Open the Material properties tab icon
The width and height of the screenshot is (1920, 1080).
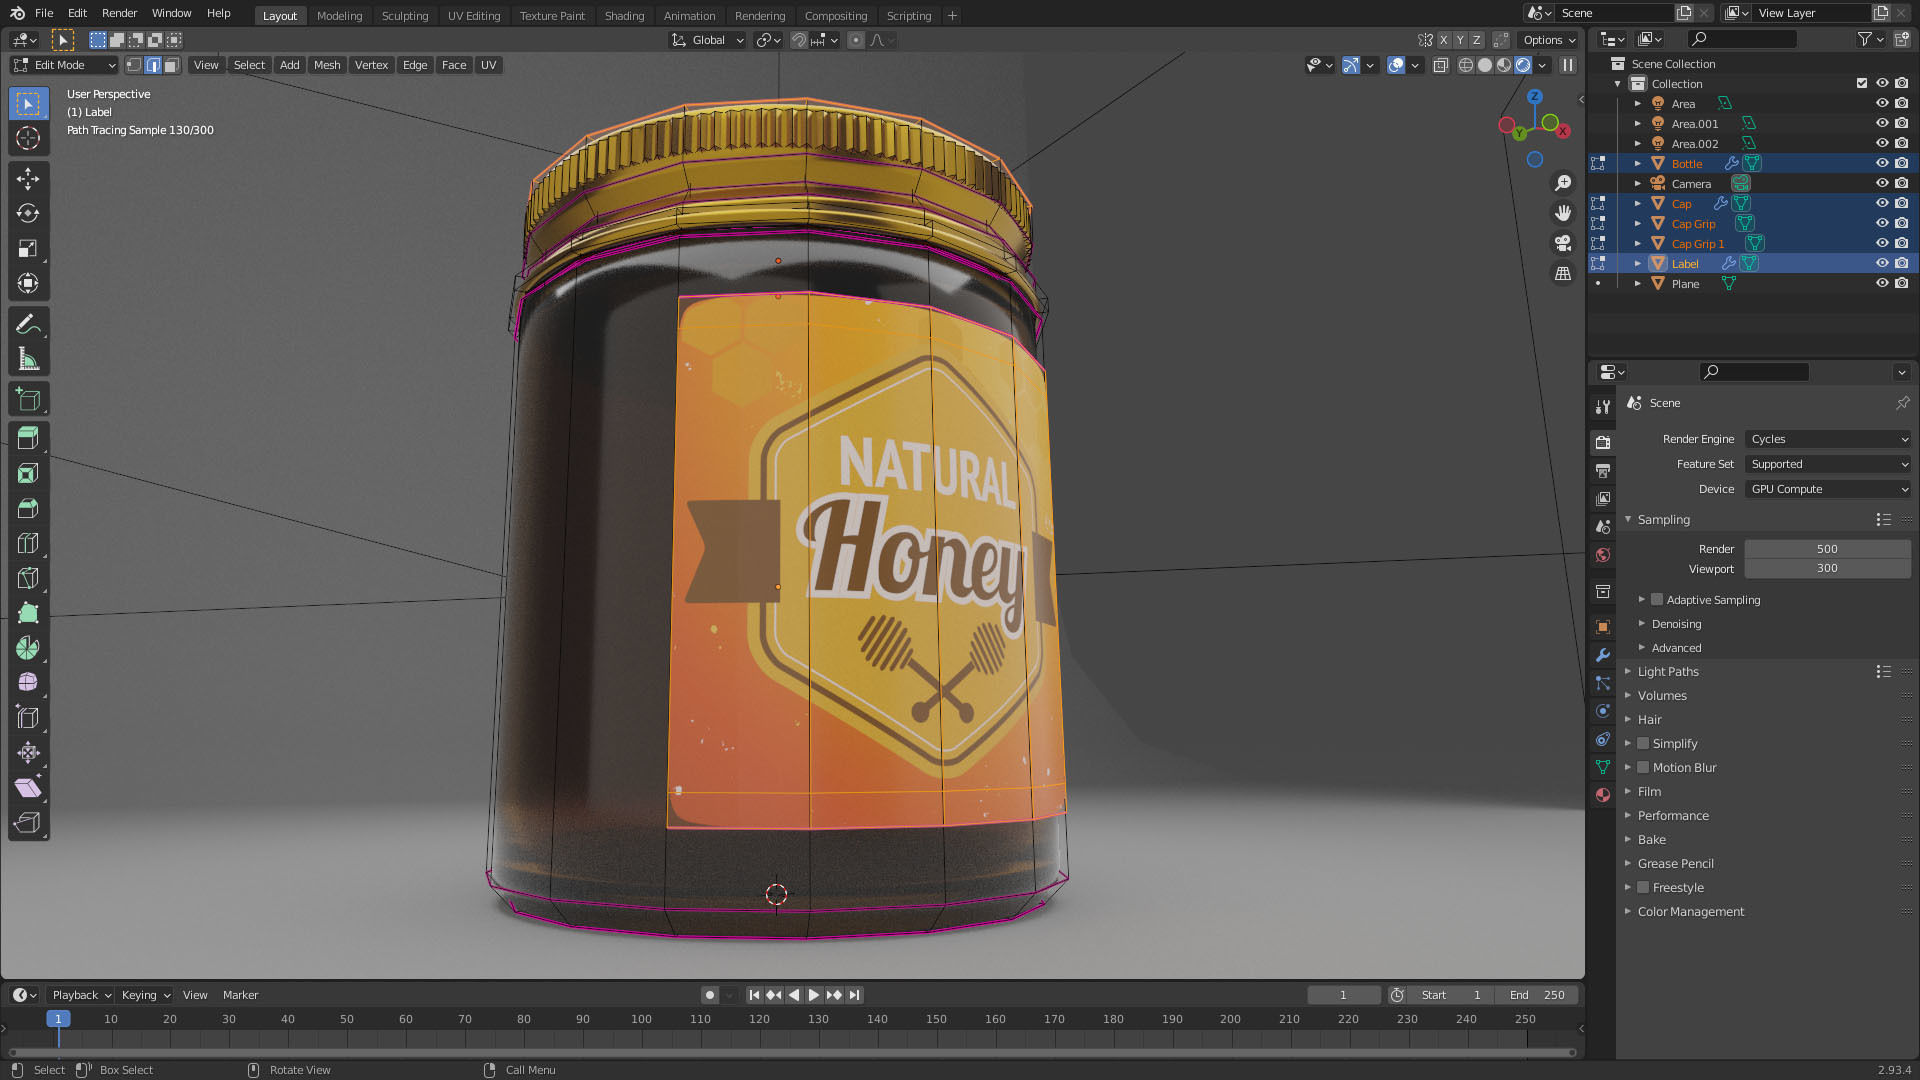1603,795
